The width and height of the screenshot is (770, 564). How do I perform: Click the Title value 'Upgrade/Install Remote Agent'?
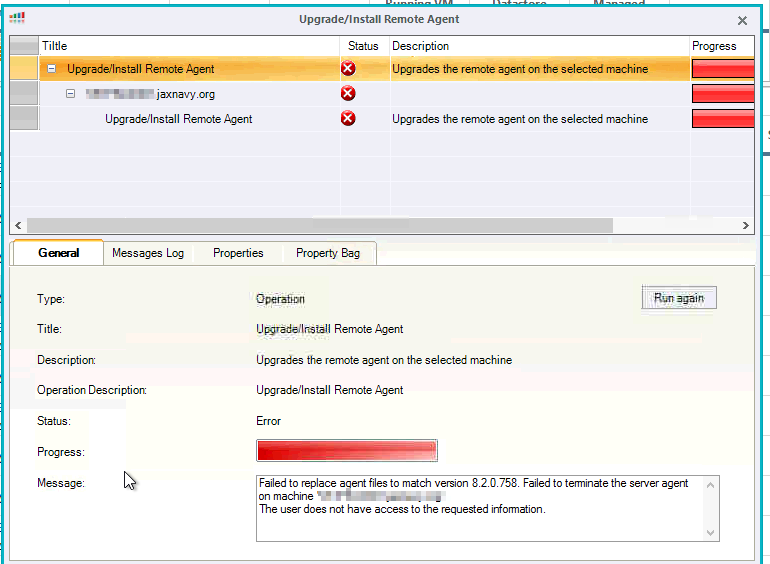(x=330, y=329)
